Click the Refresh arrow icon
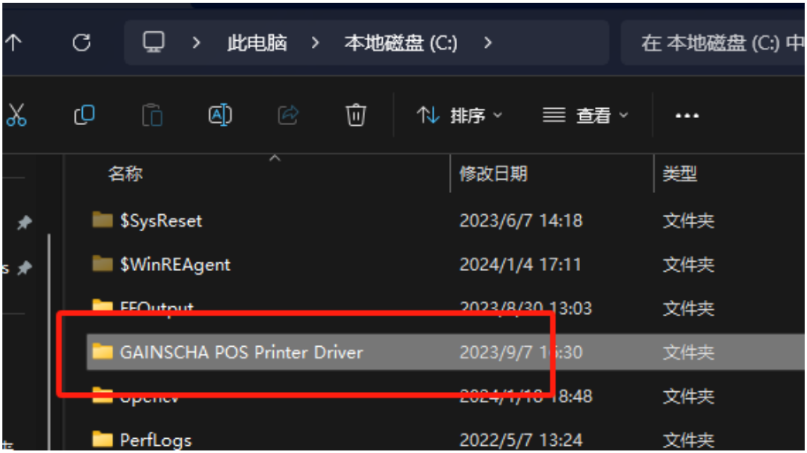The width and height of the screenshot is (807, 453). click(81, 43)
